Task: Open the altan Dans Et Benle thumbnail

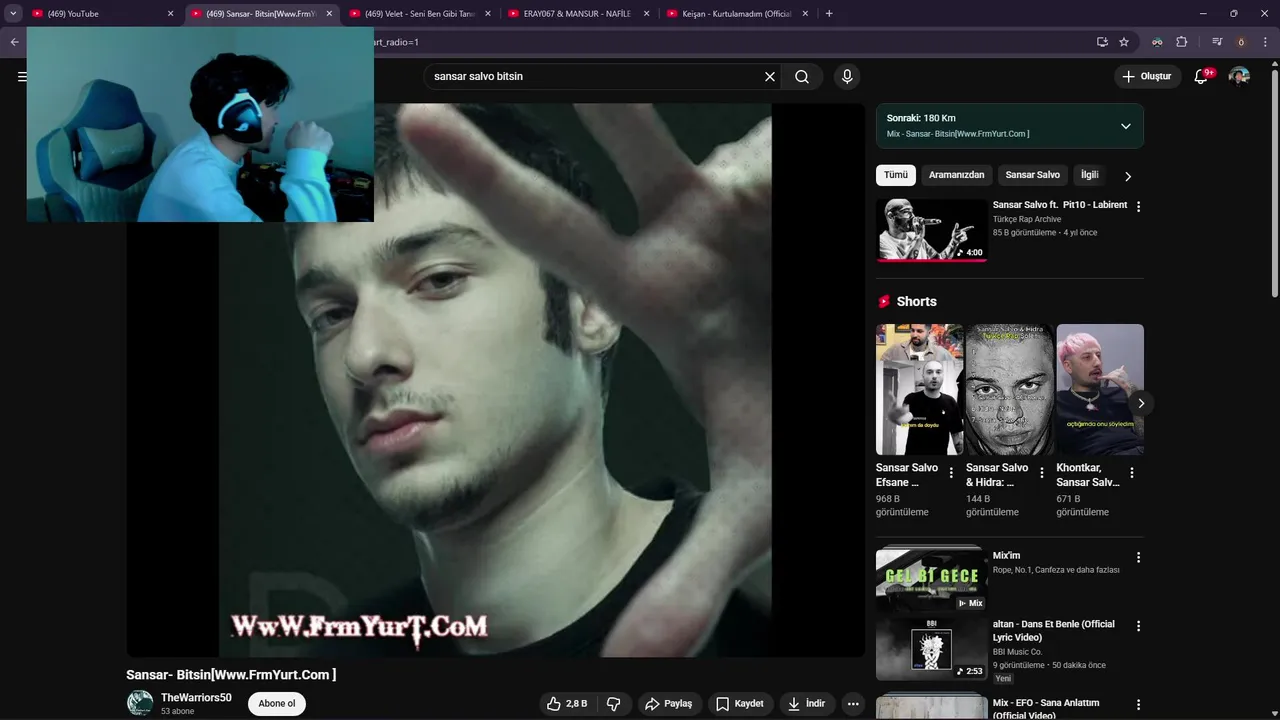Action: tap(931, 649)
